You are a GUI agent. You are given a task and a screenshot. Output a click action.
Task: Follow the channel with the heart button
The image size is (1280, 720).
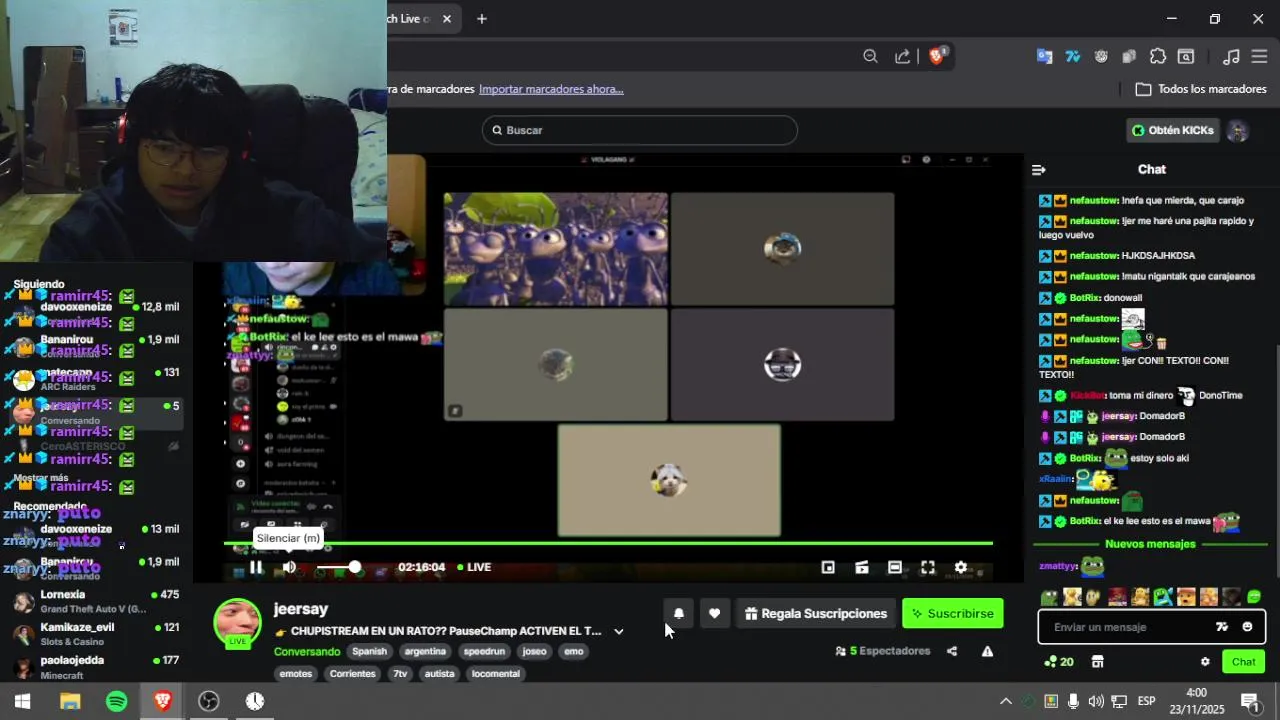714,614
